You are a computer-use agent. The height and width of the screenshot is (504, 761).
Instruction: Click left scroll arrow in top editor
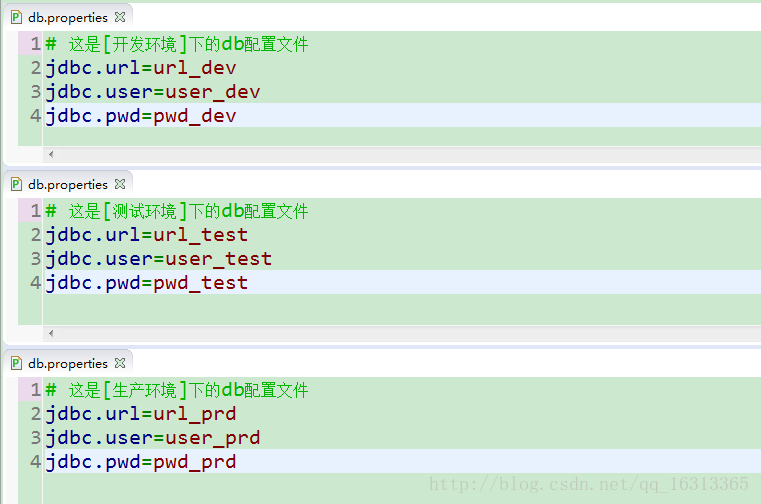51,154
